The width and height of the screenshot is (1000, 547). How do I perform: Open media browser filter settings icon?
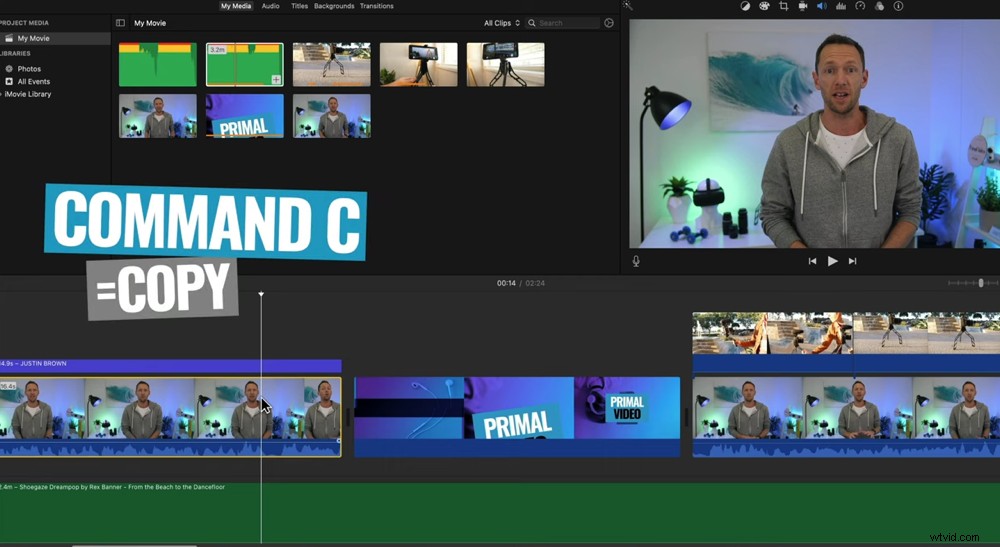[609, 23]
